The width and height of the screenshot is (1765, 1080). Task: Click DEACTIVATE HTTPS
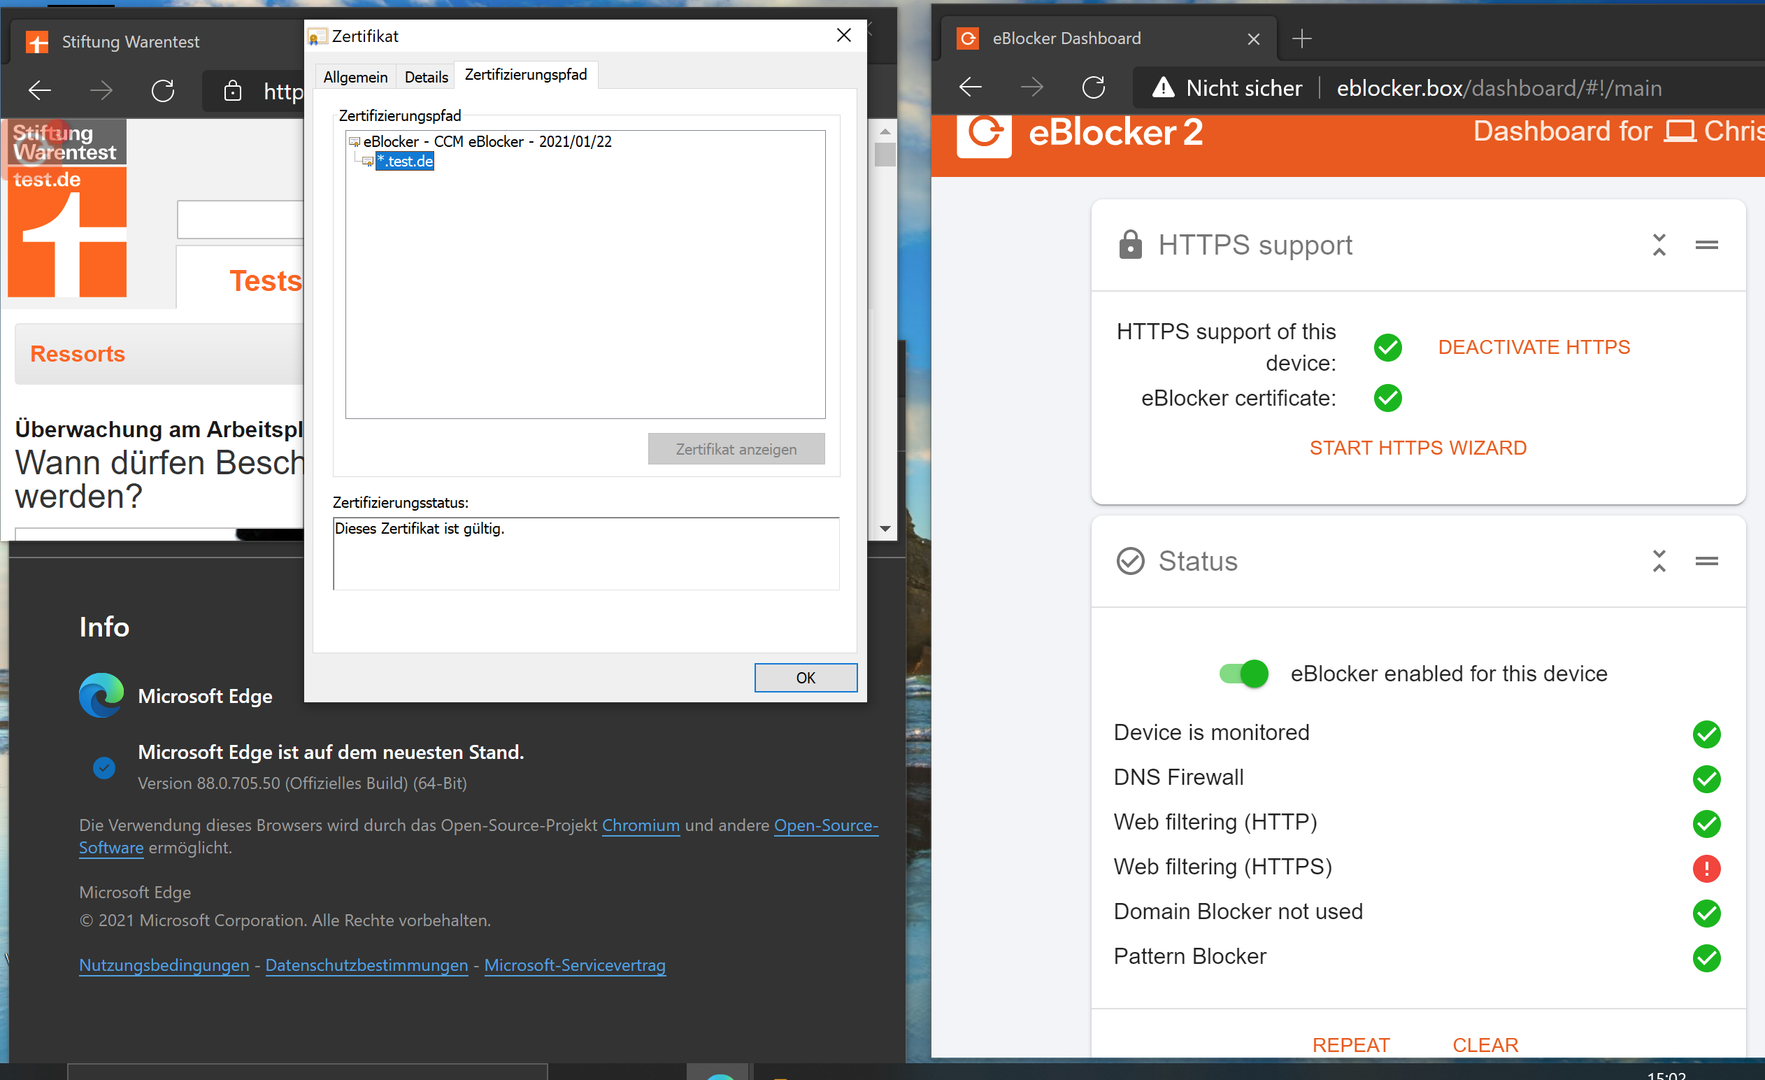[1534, 347]
